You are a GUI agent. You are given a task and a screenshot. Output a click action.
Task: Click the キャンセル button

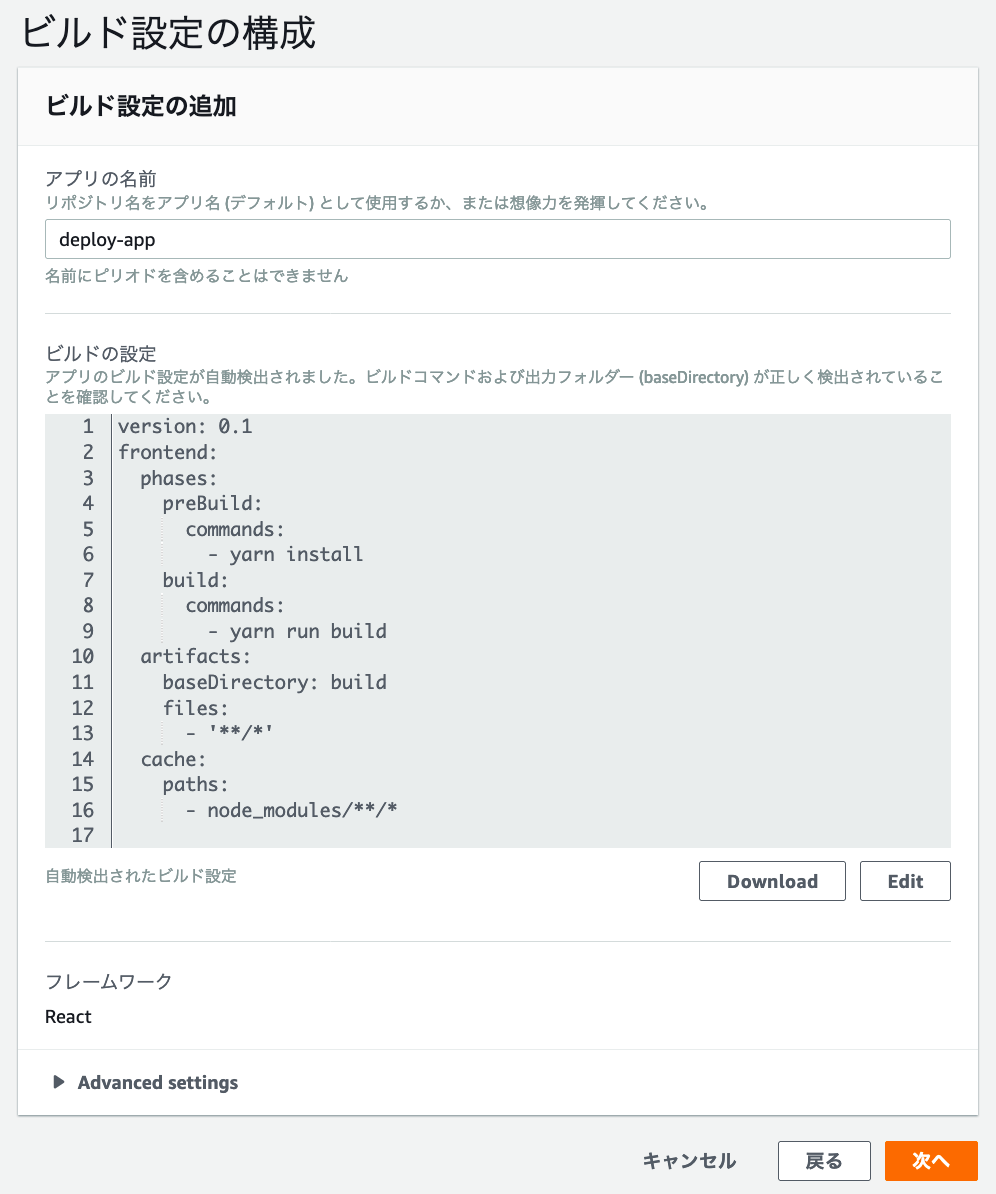click(689, 1160)
